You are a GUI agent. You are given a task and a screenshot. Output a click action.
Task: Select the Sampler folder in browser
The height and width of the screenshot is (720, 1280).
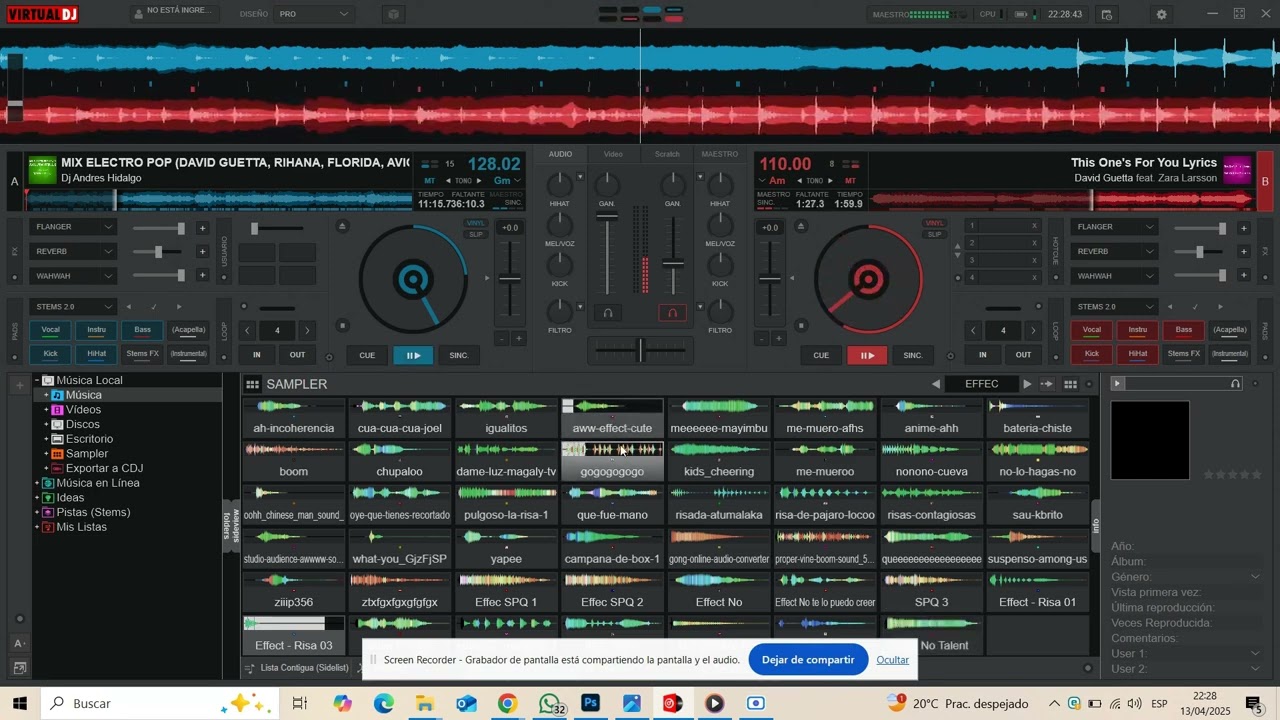click(x=87, y=454)
